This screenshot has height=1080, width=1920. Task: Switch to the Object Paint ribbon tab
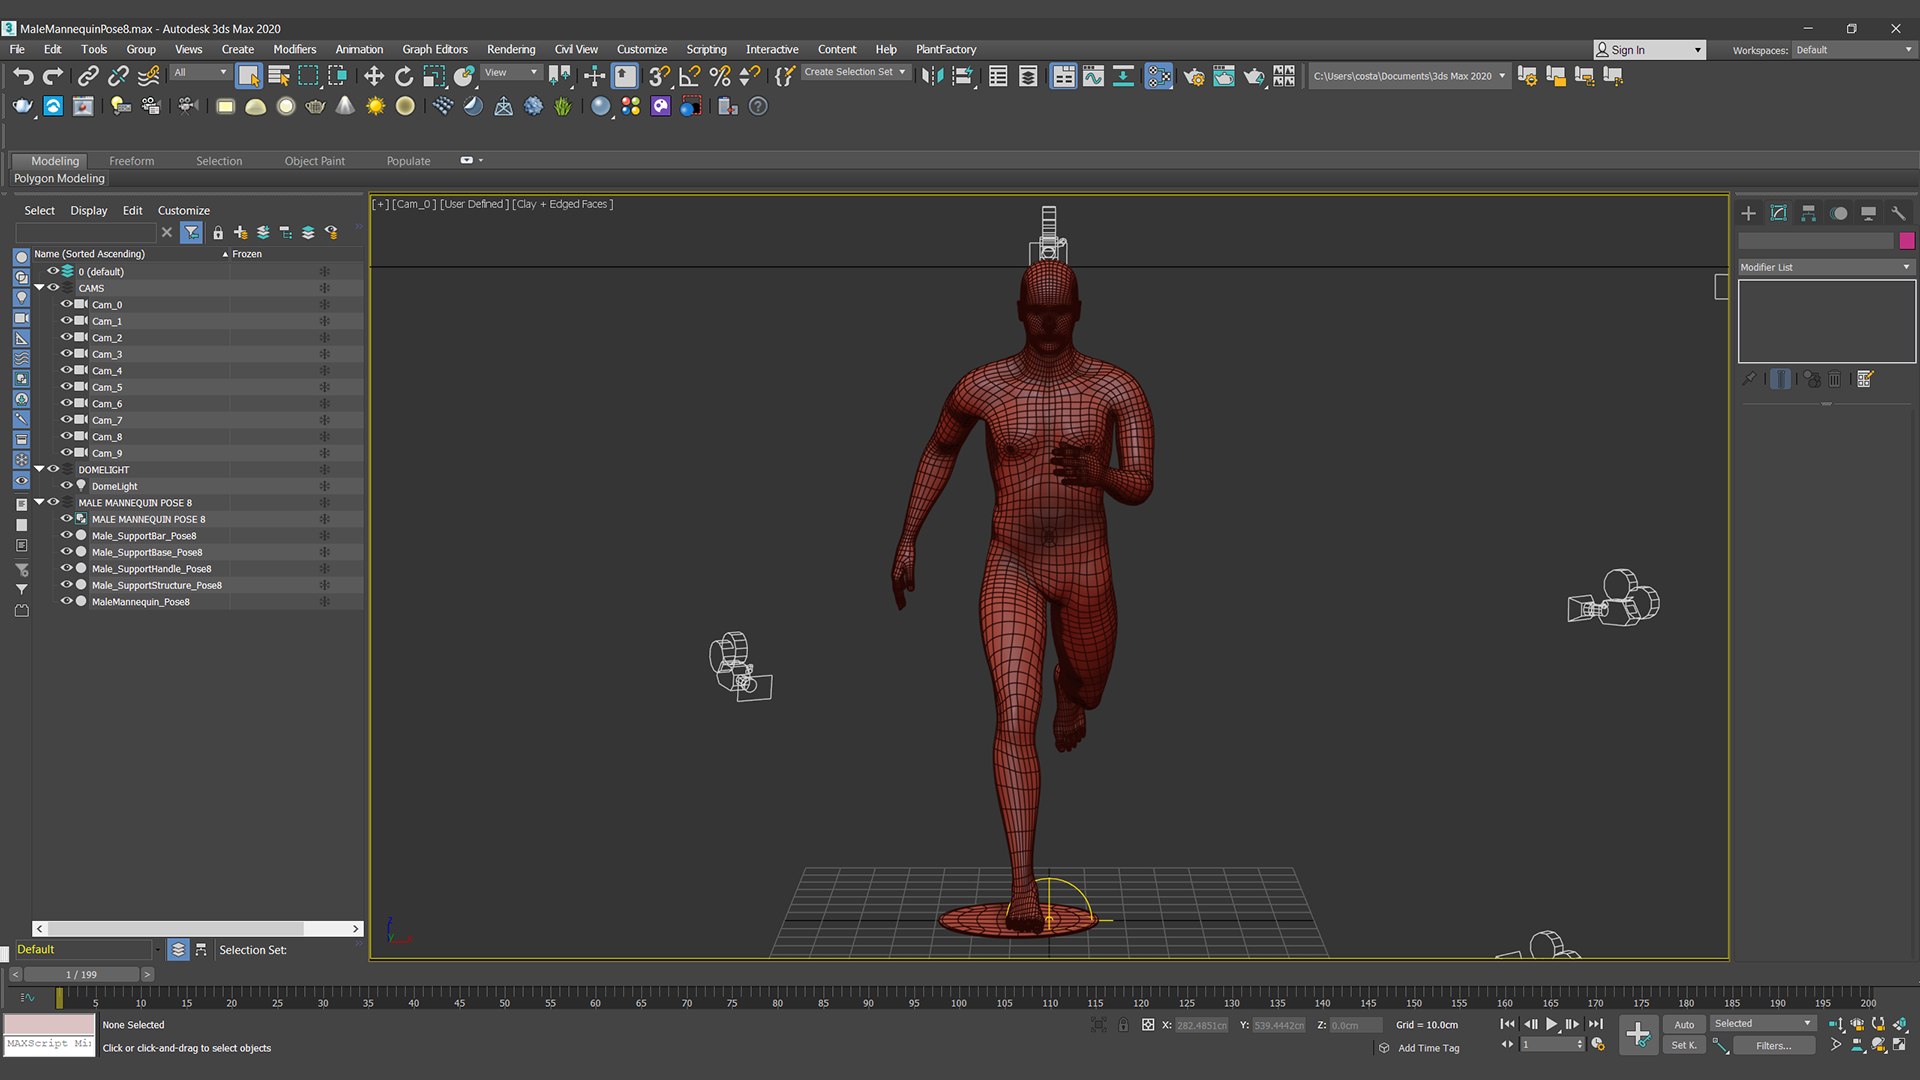pyautogui.click(x=314, y=161)
